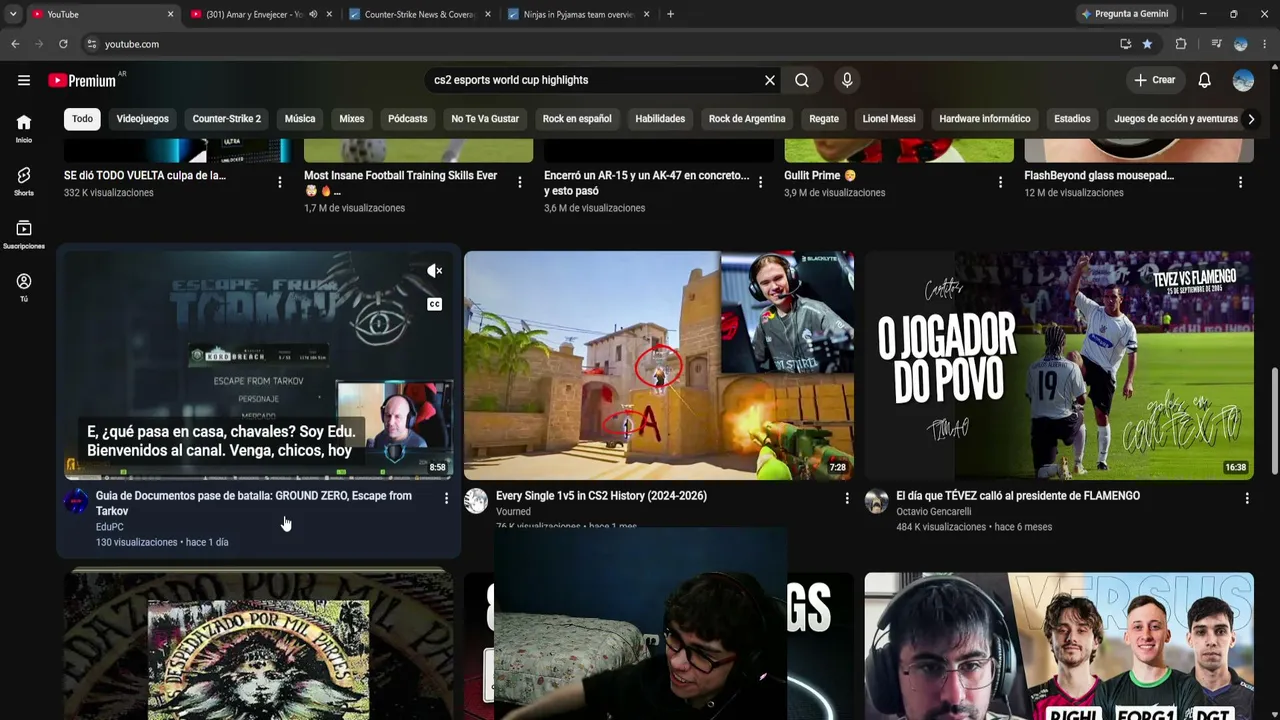Viewport: 1280px width, 720px height.
Task: Filter by the Videojuegos chip
Action: coord(143,119)
